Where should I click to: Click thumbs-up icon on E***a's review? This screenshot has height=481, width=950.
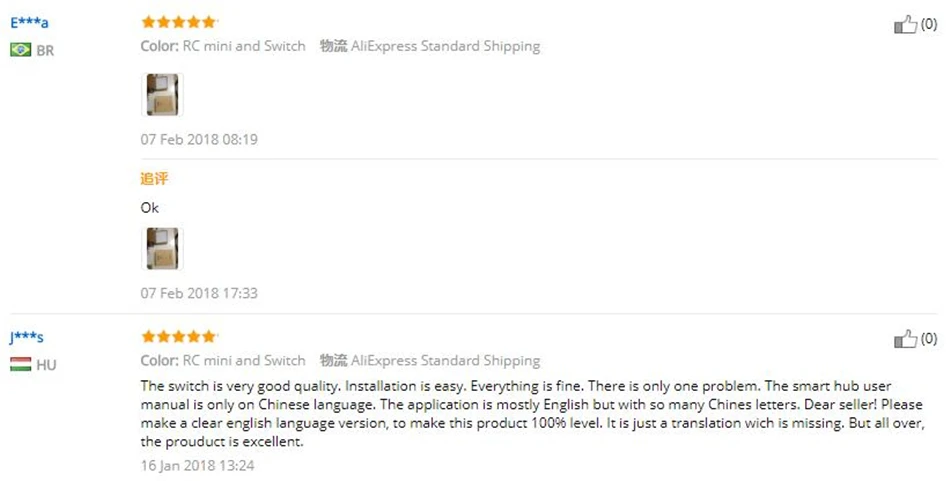[905, 24]
